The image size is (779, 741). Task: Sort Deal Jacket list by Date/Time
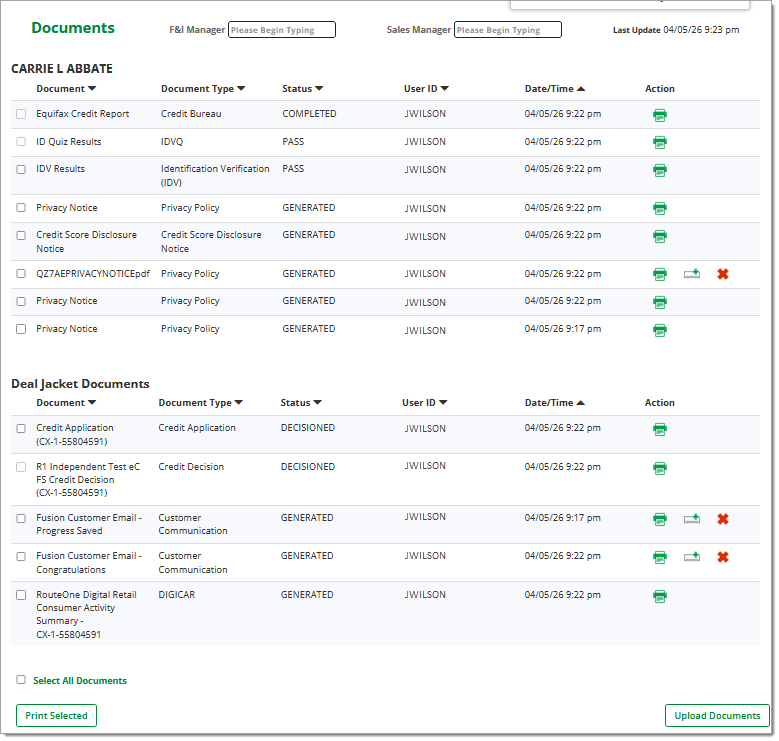click(x=554, y=402)
